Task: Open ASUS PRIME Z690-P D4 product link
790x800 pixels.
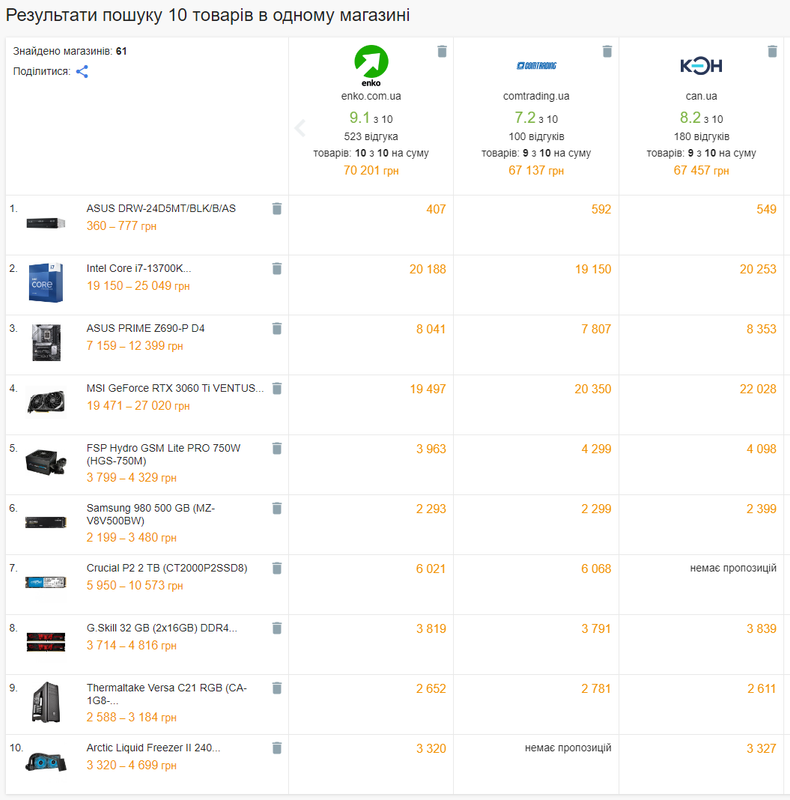Action: pyautogui.click(x=145, y=328)
